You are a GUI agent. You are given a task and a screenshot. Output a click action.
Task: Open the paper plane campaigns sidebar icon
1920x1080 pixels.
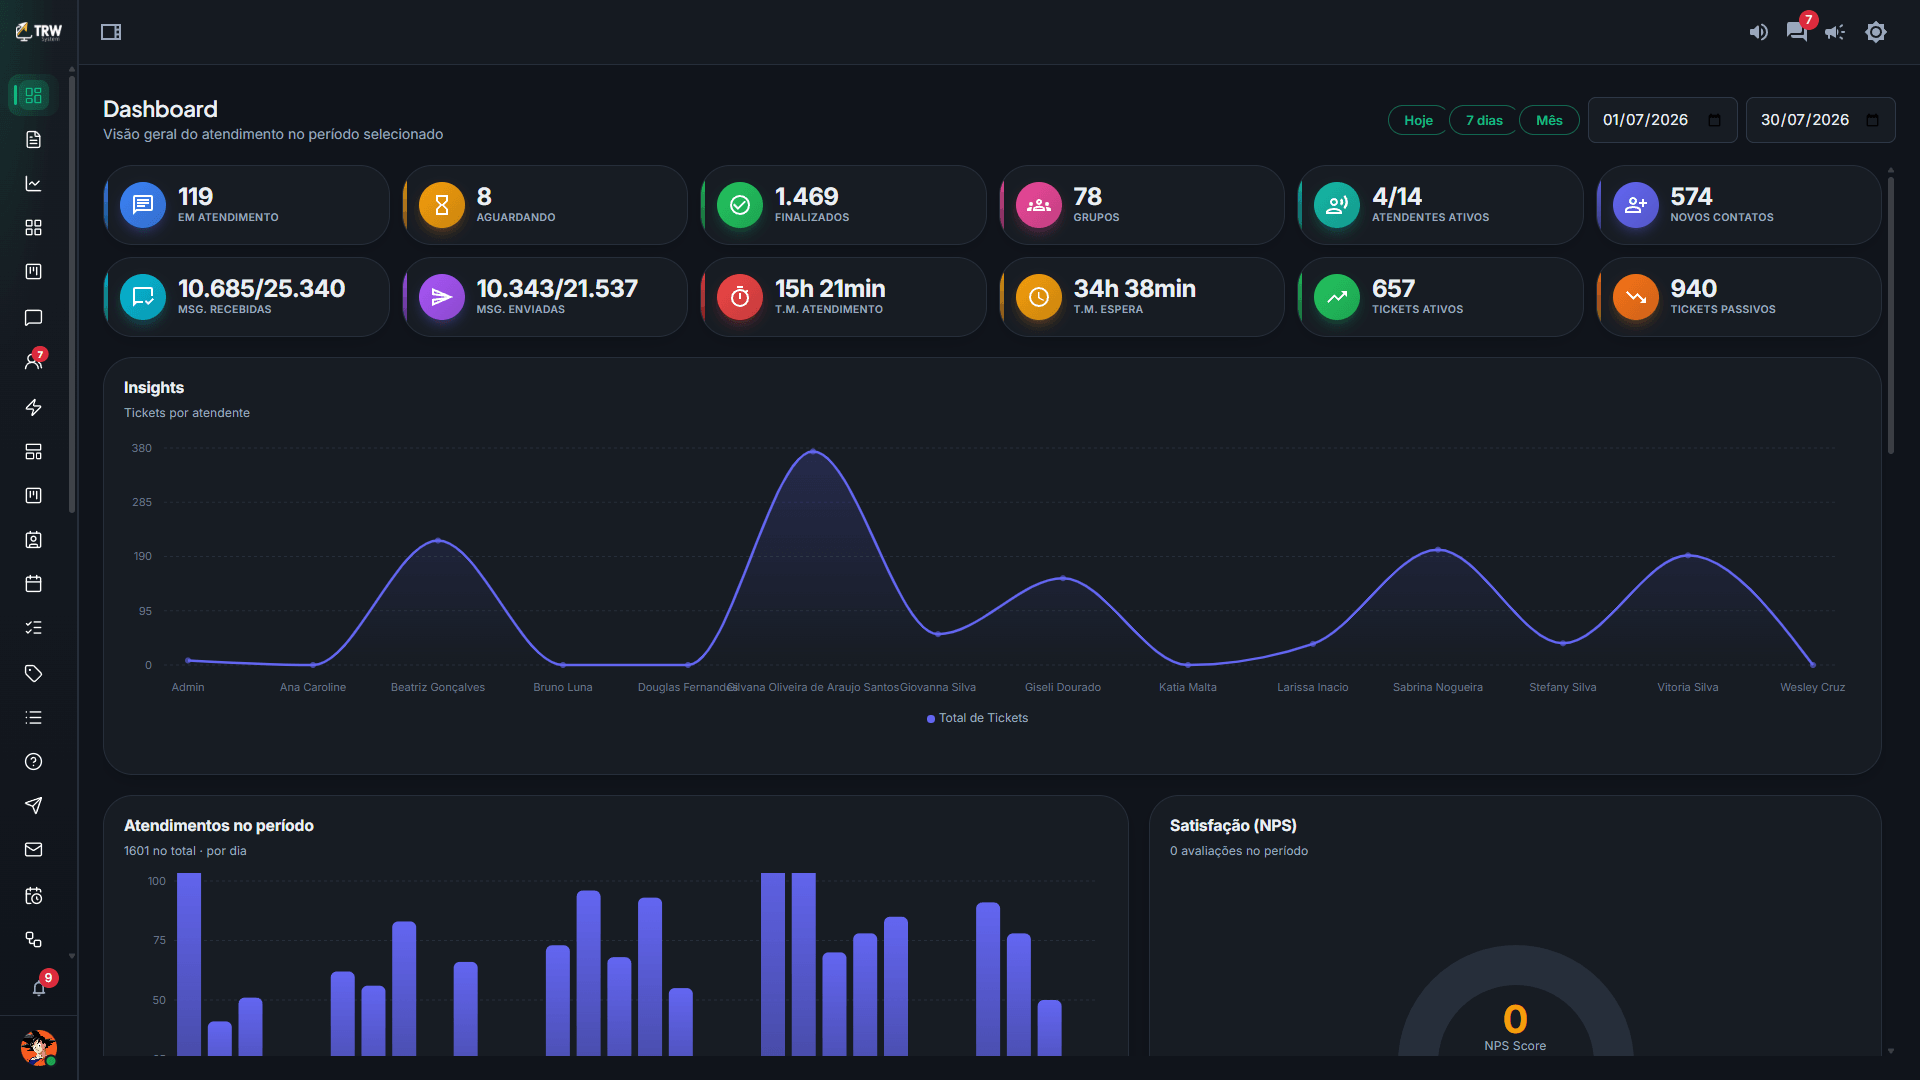[x=33, y=806]
